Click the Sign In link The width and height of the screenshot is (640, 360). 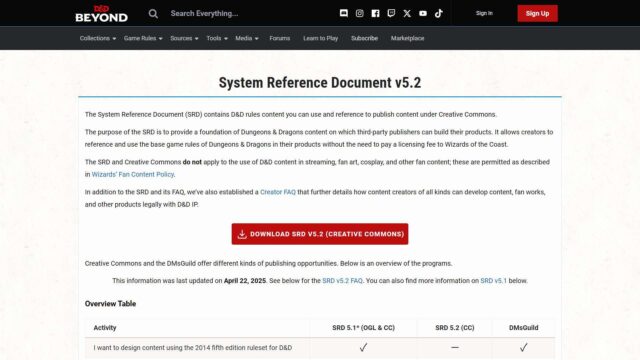[484, 13]
